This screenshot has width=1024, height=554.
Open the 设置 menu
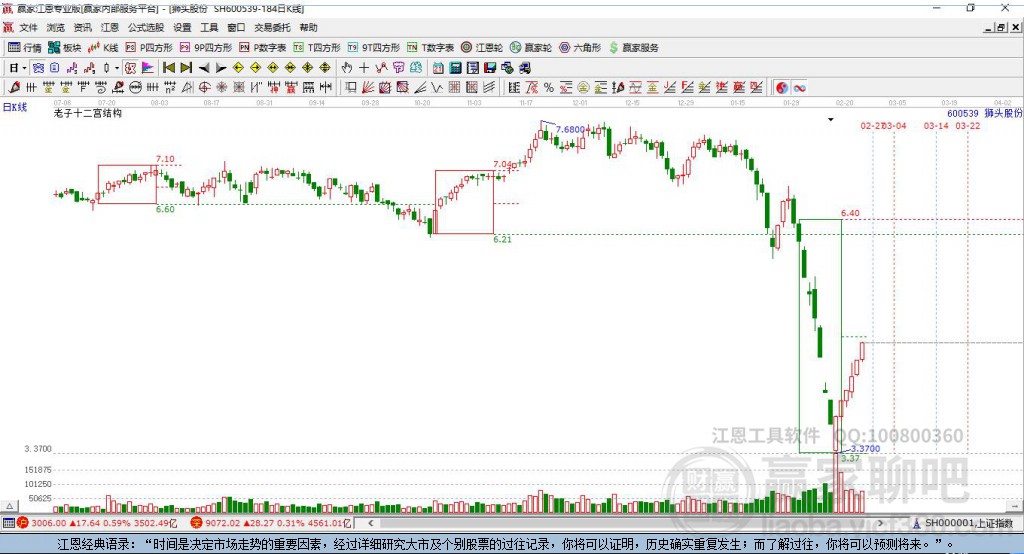pos(182,27)
